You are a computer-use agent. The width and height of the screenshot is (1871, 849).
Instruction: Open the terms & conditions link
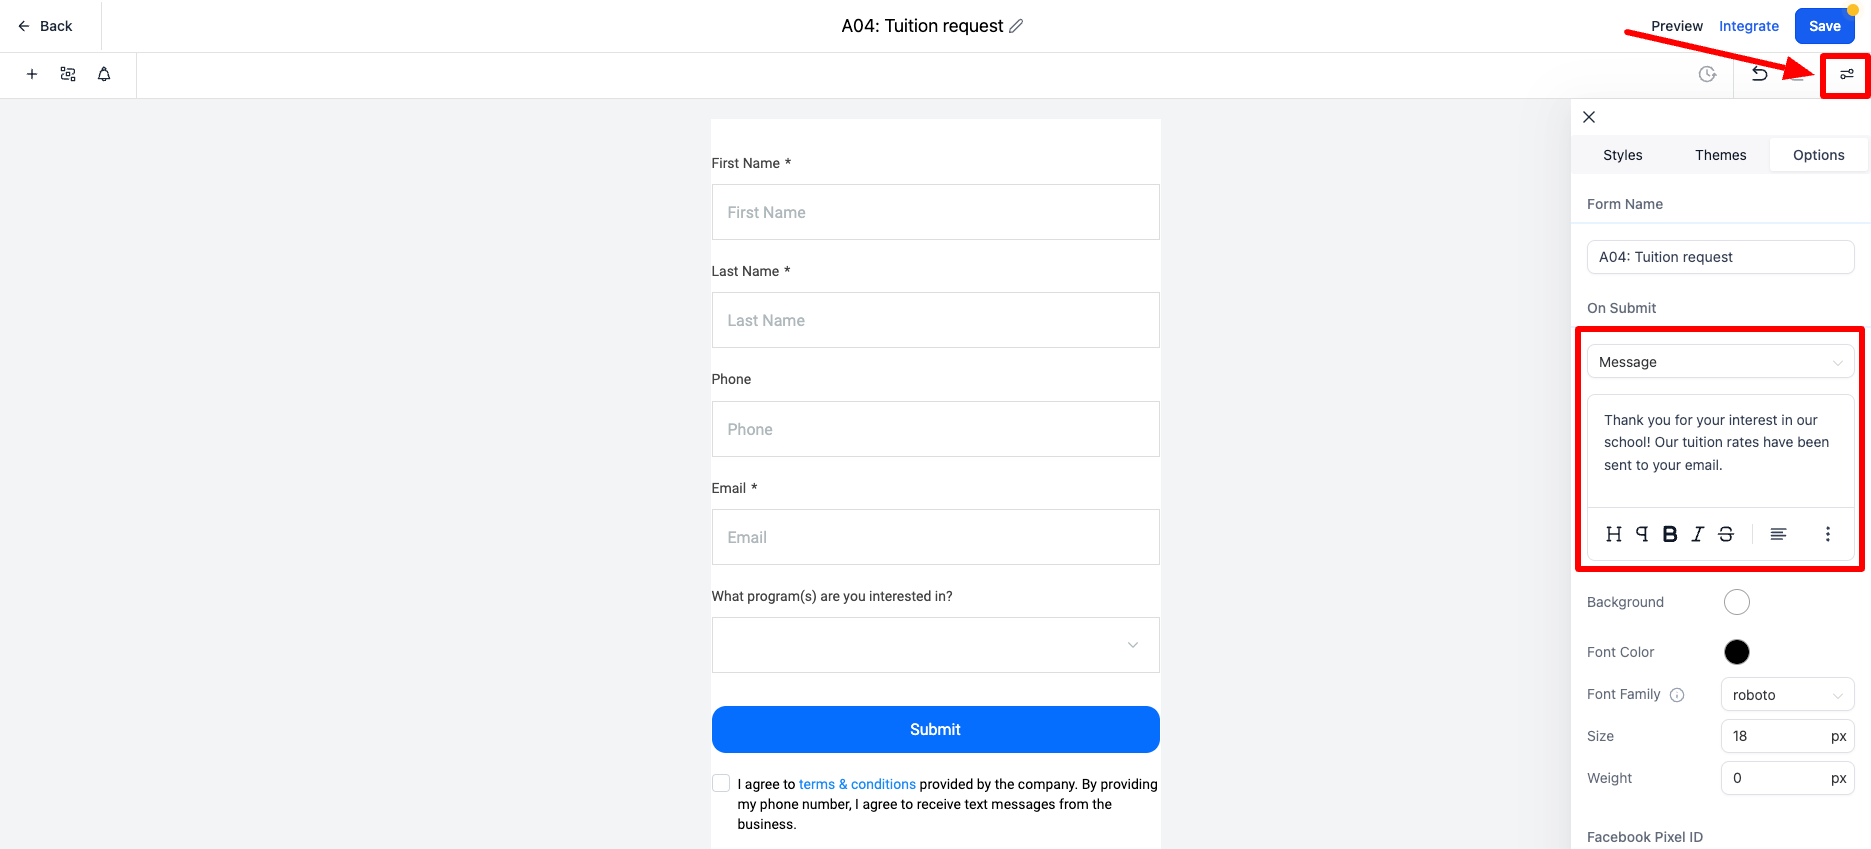(857, 784)
